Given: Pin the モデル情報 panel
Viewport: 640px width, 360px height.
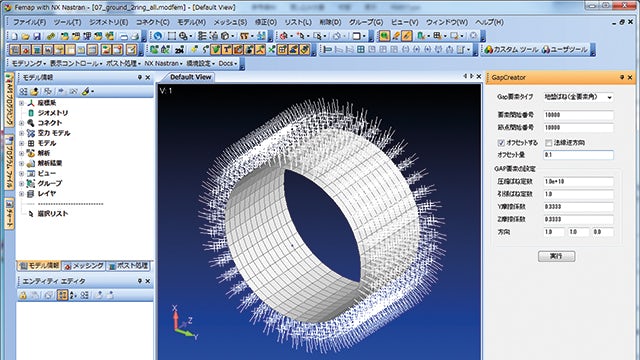Looking at the screenshot, I should click(140, 77).
